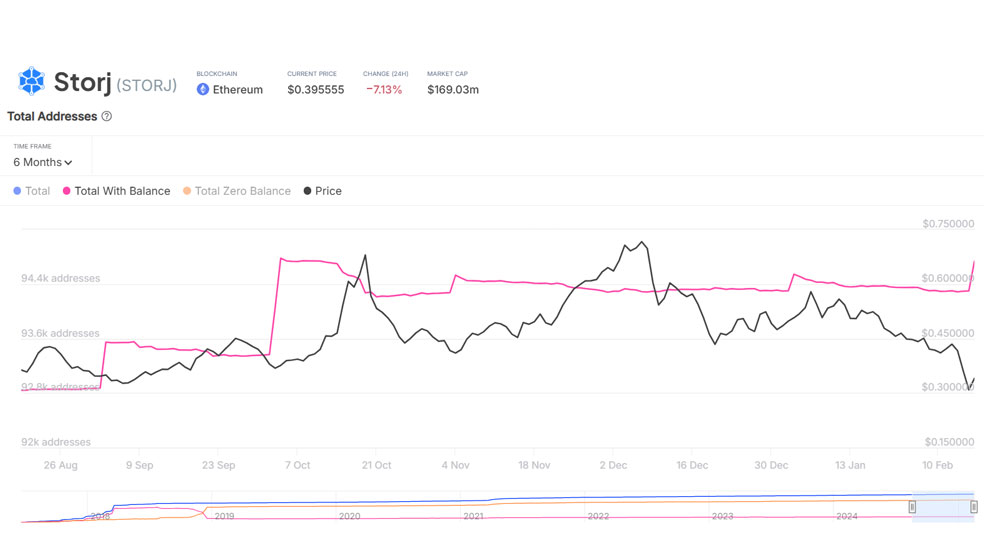Click 2020 in the navigator timeline

point(350,516)
